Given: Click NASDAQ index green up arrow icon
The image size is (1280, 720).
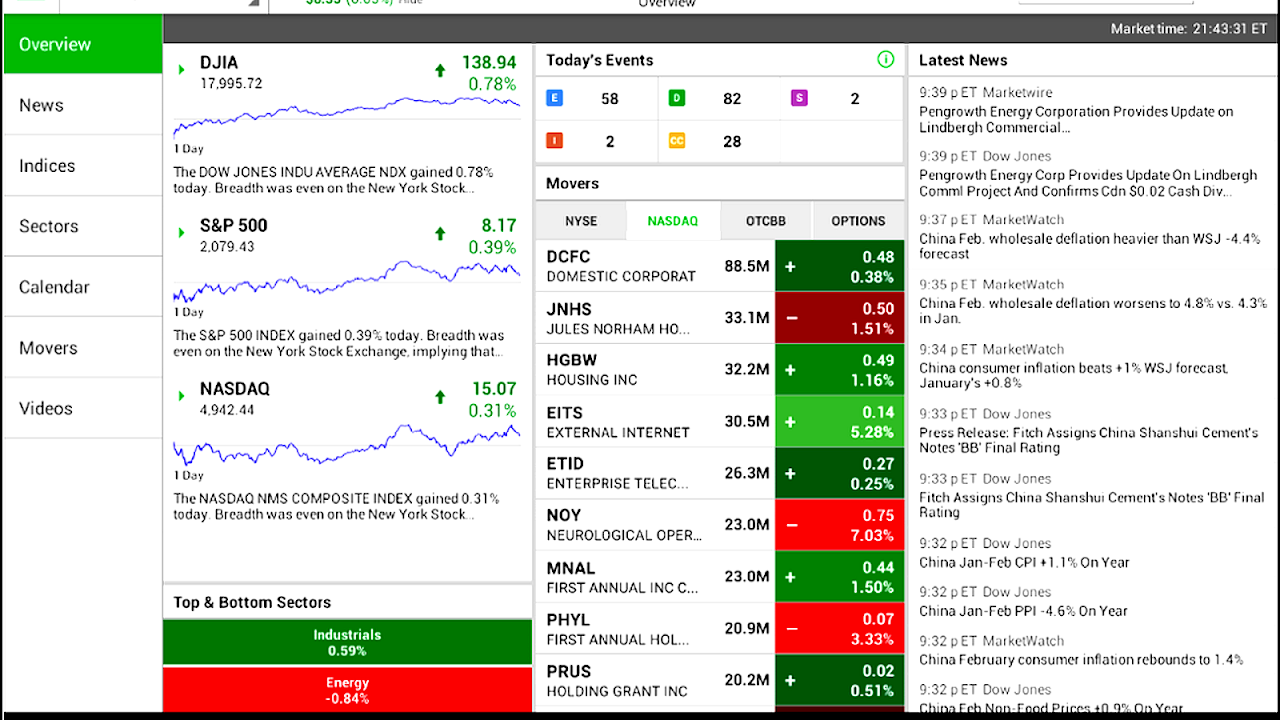Looking at the screenshot, I should 440,397.
